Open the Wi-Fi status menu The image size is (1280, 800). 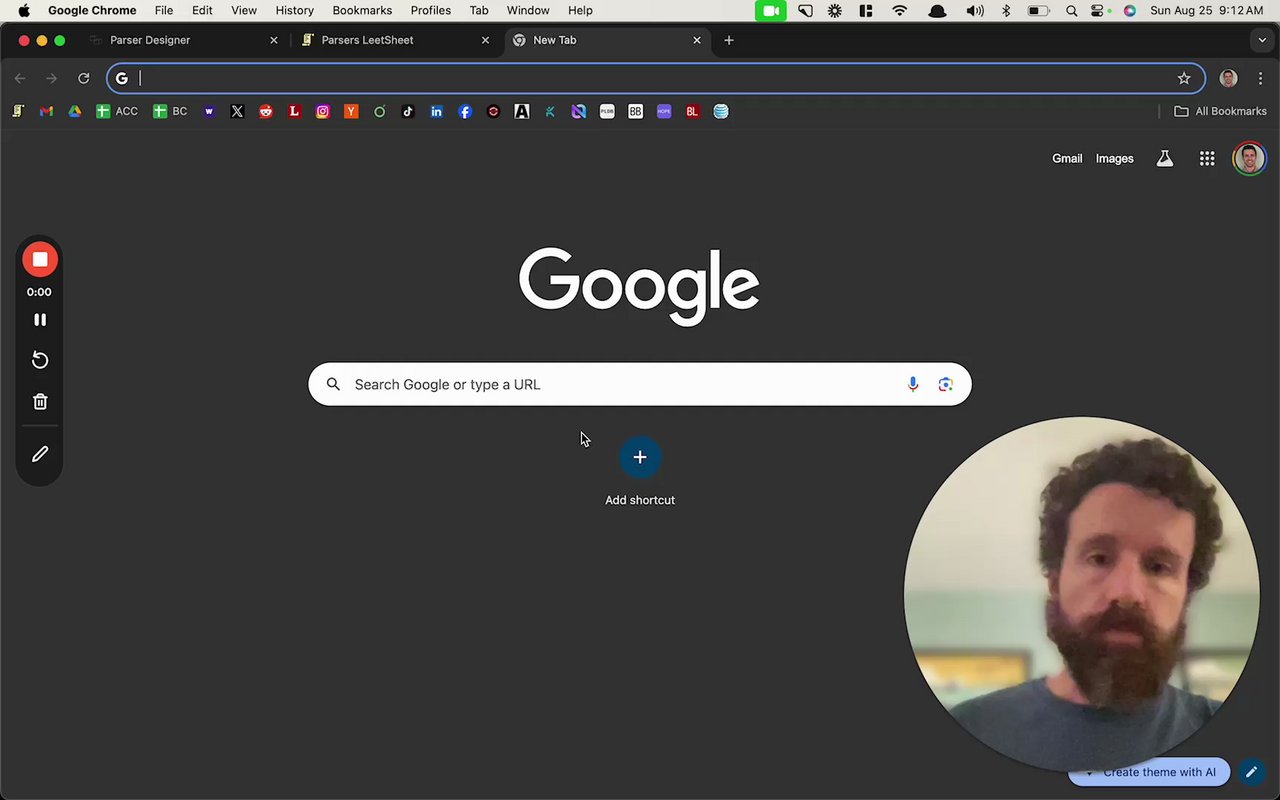pos(900,10)
